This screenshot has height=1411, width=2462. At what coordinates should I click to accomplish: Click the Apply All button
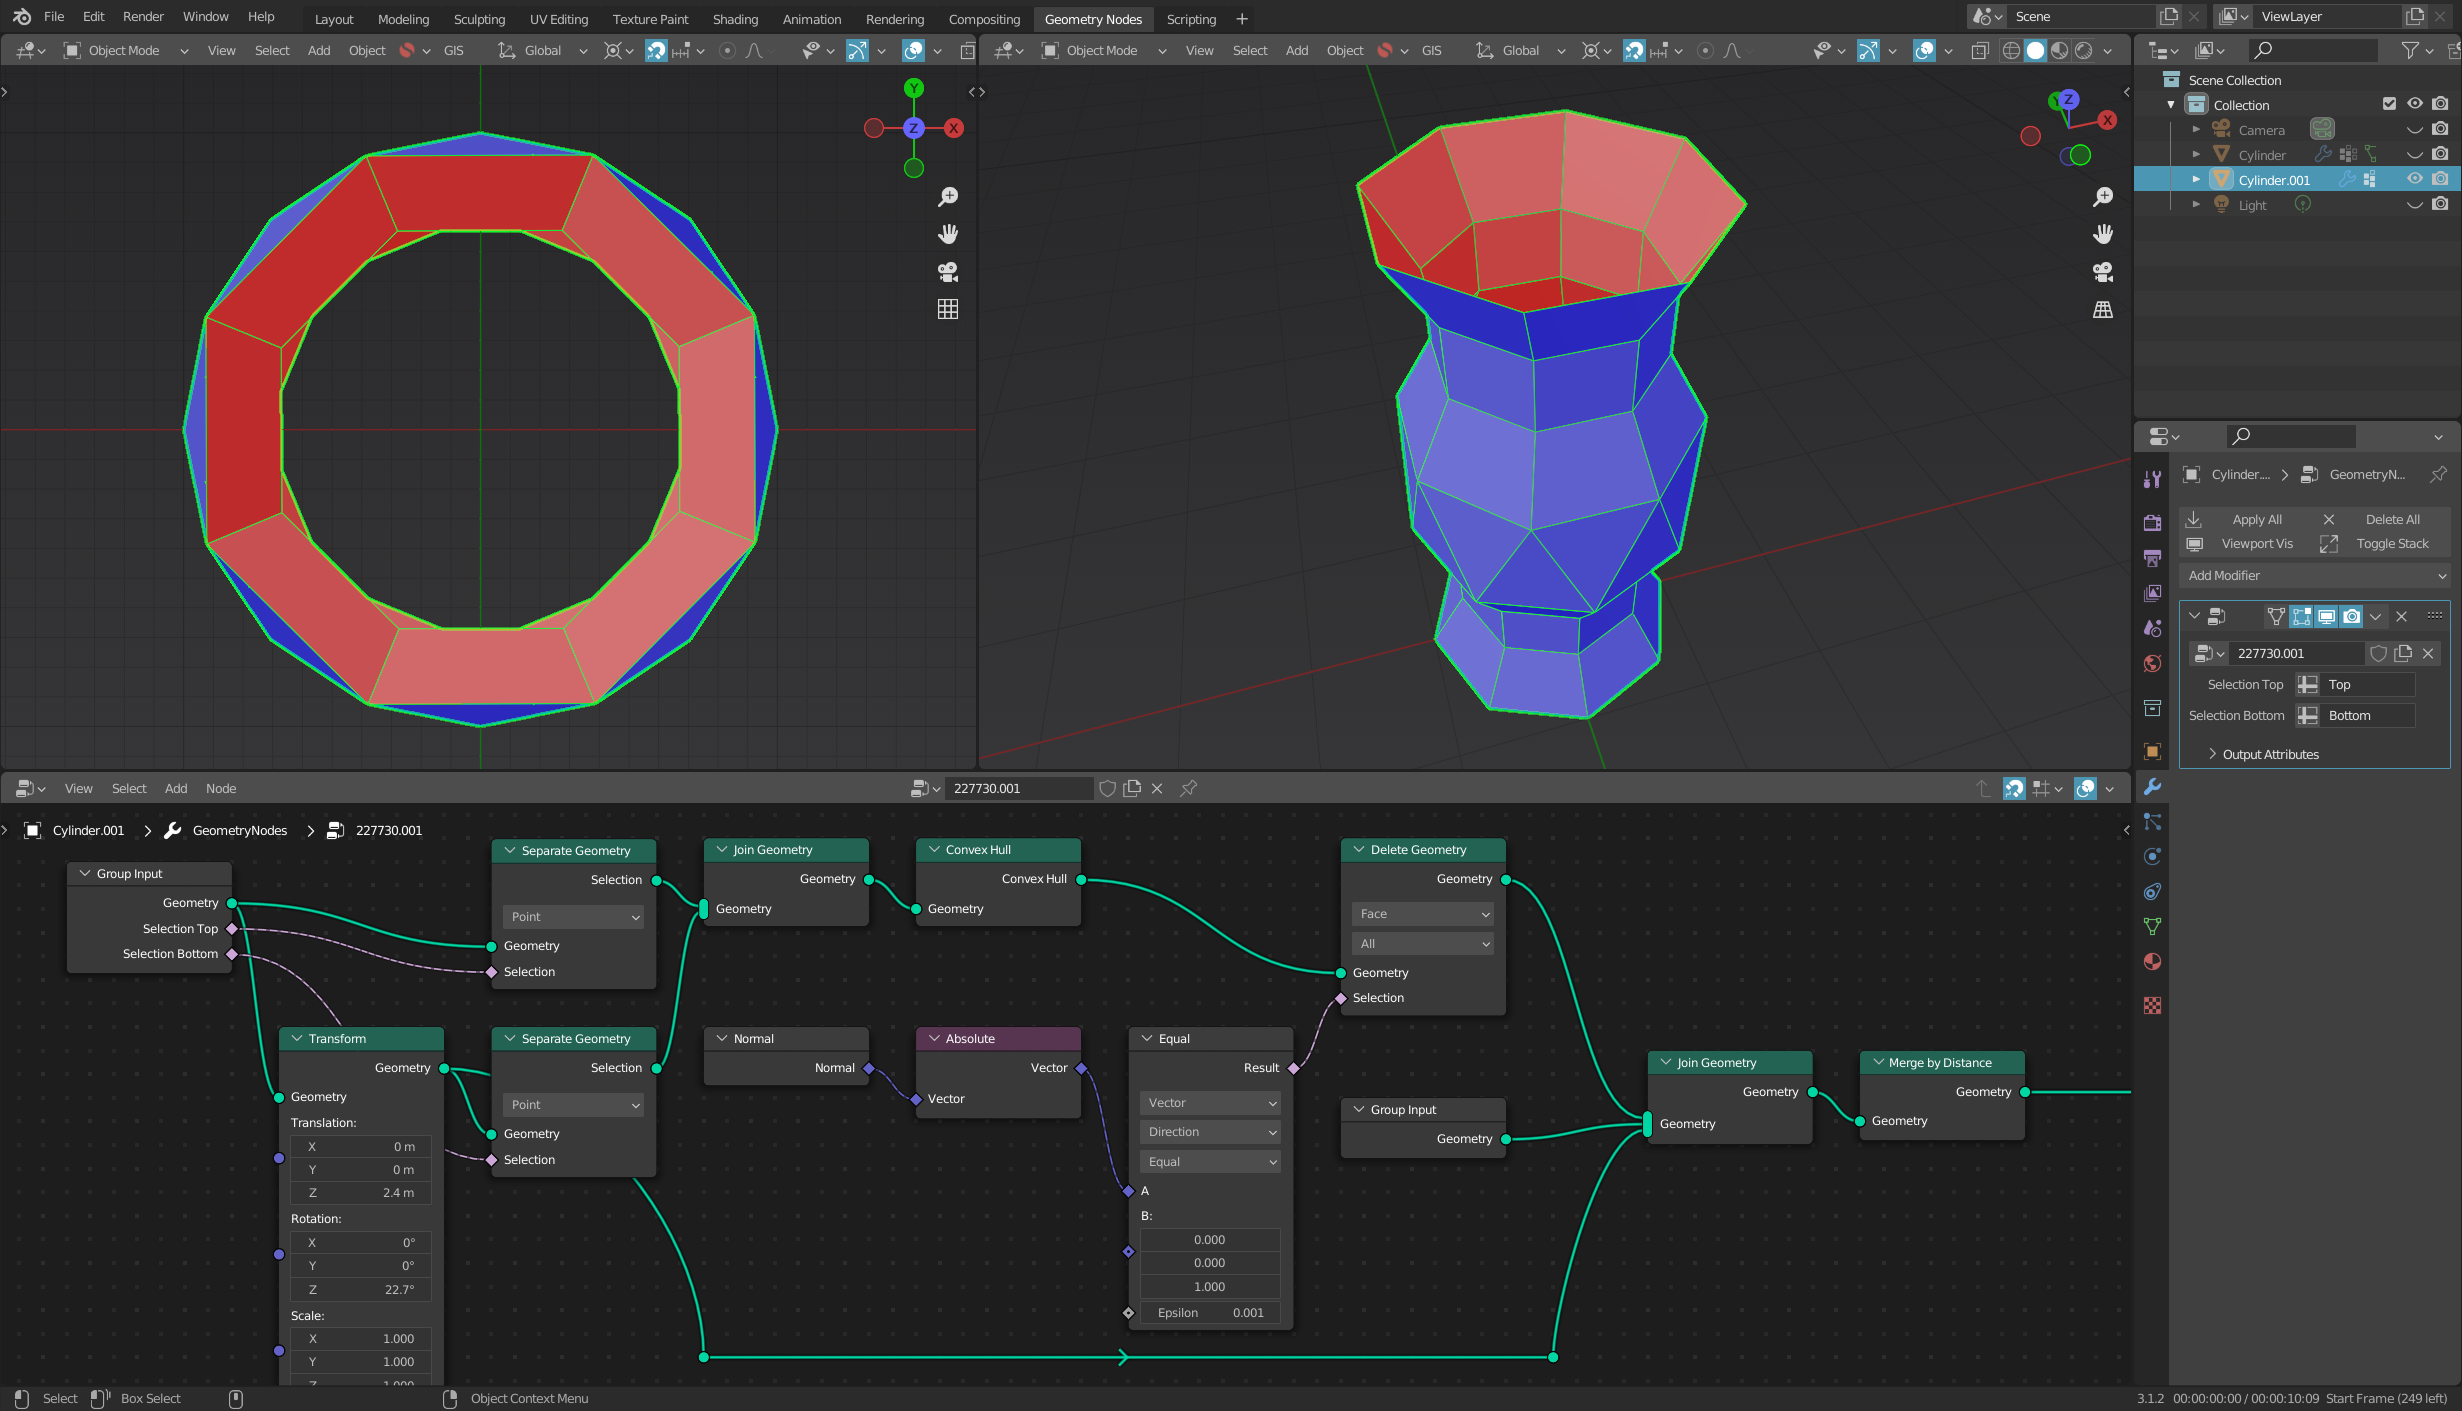[x=2245, y=519]
